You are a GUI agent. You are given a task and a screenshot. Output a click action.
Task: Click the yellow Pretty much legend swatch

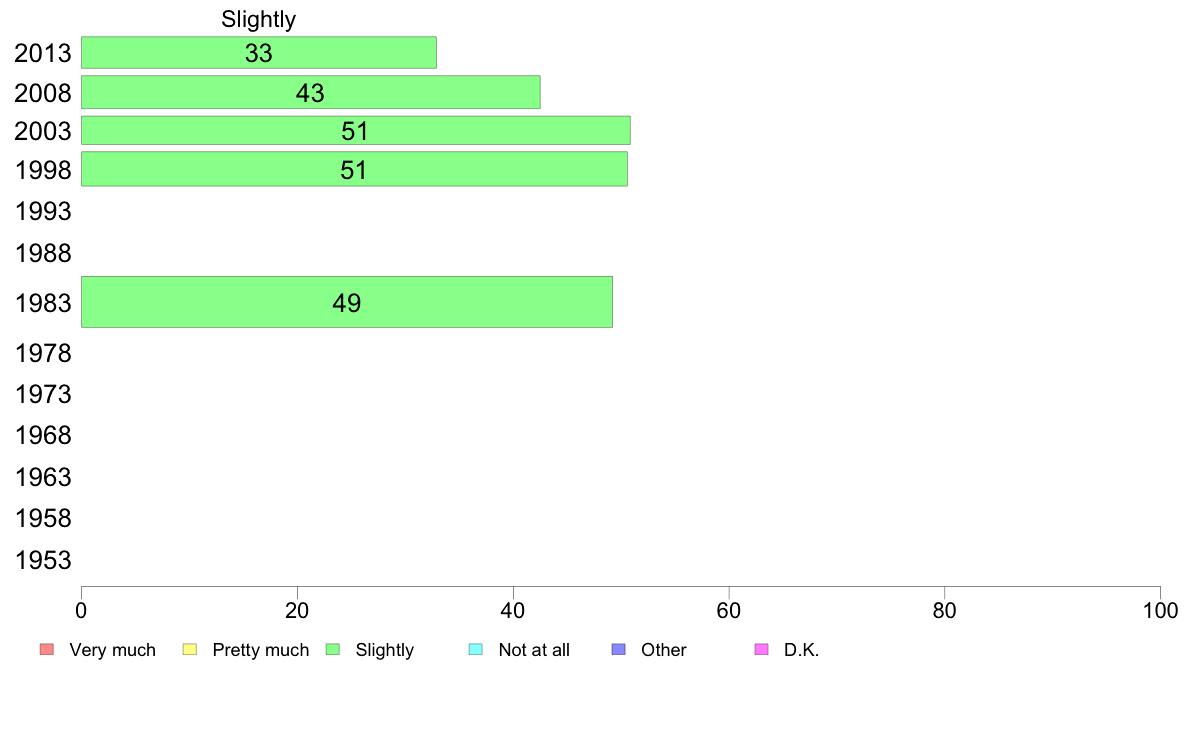click(190, 650)
